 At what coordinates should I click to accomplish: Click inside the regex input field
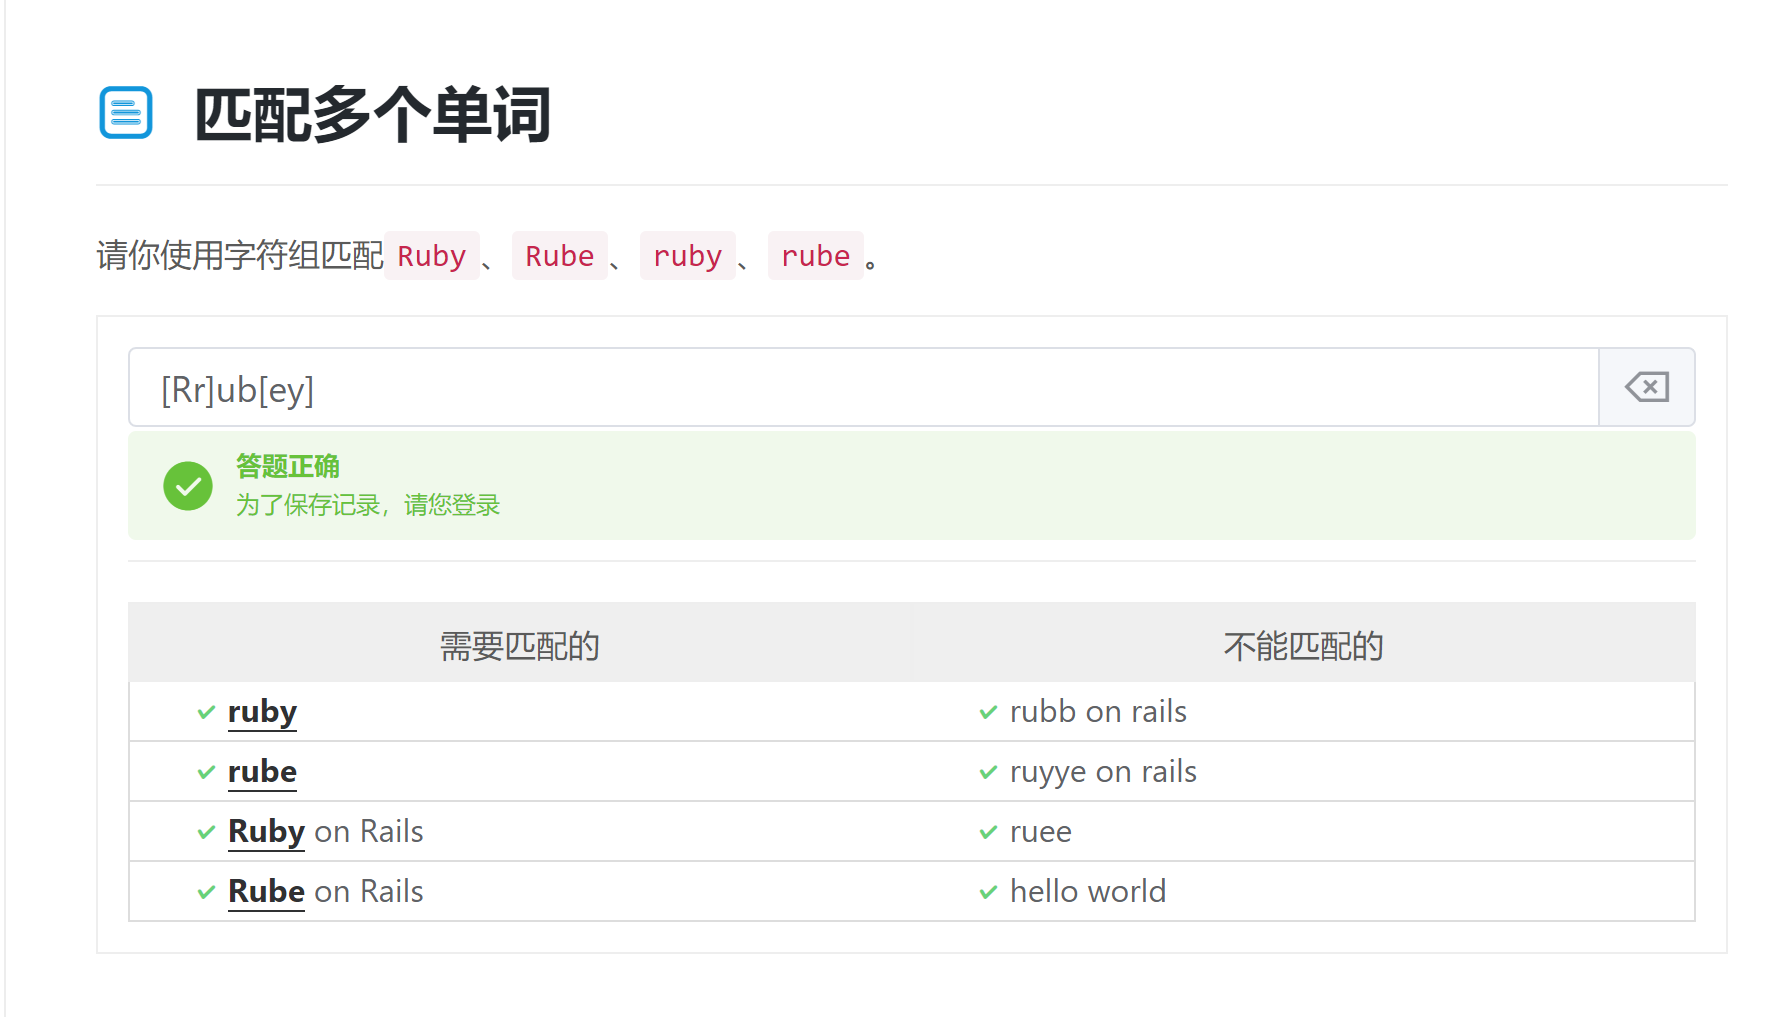click(860, 388)
